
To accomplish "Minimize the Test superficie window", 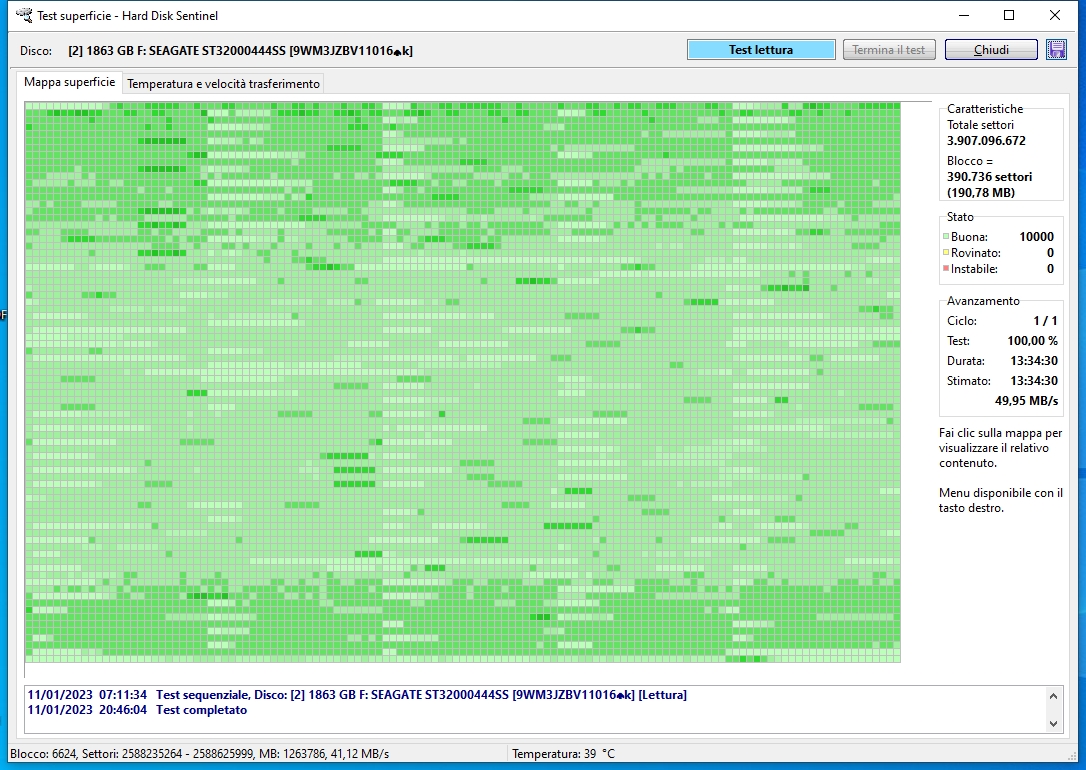I will click(964, 15).
